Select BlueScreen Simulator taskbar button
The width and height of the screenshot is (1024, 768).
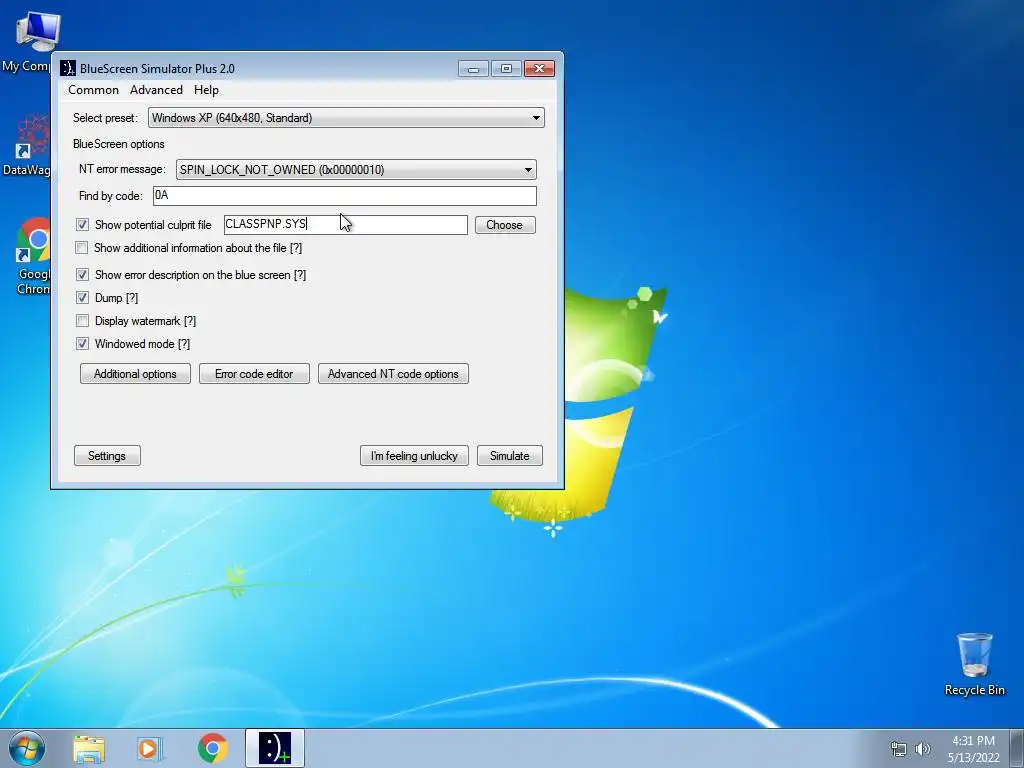click(x=275, y=748)
